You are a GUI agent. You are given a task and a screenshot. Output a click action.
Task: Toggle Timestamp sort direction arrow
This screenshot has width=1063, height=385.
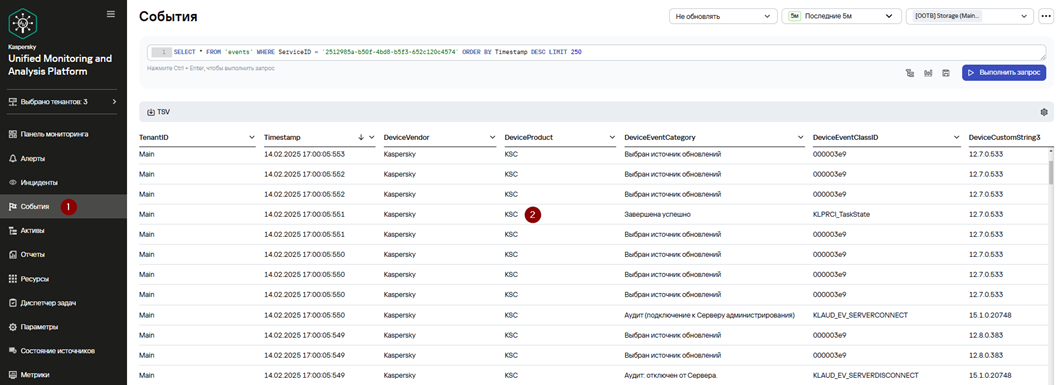tap(361, 138)
